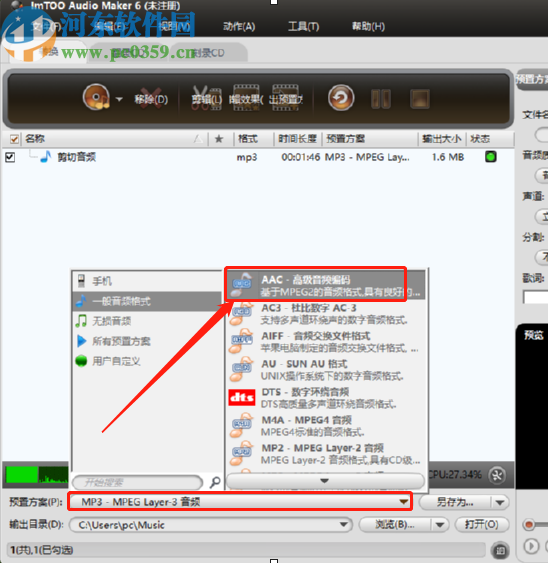Image resolution: width=548 pixels, height=563 pixels.
Task: Open the arrow beside 另存为...
Action: 500,502
